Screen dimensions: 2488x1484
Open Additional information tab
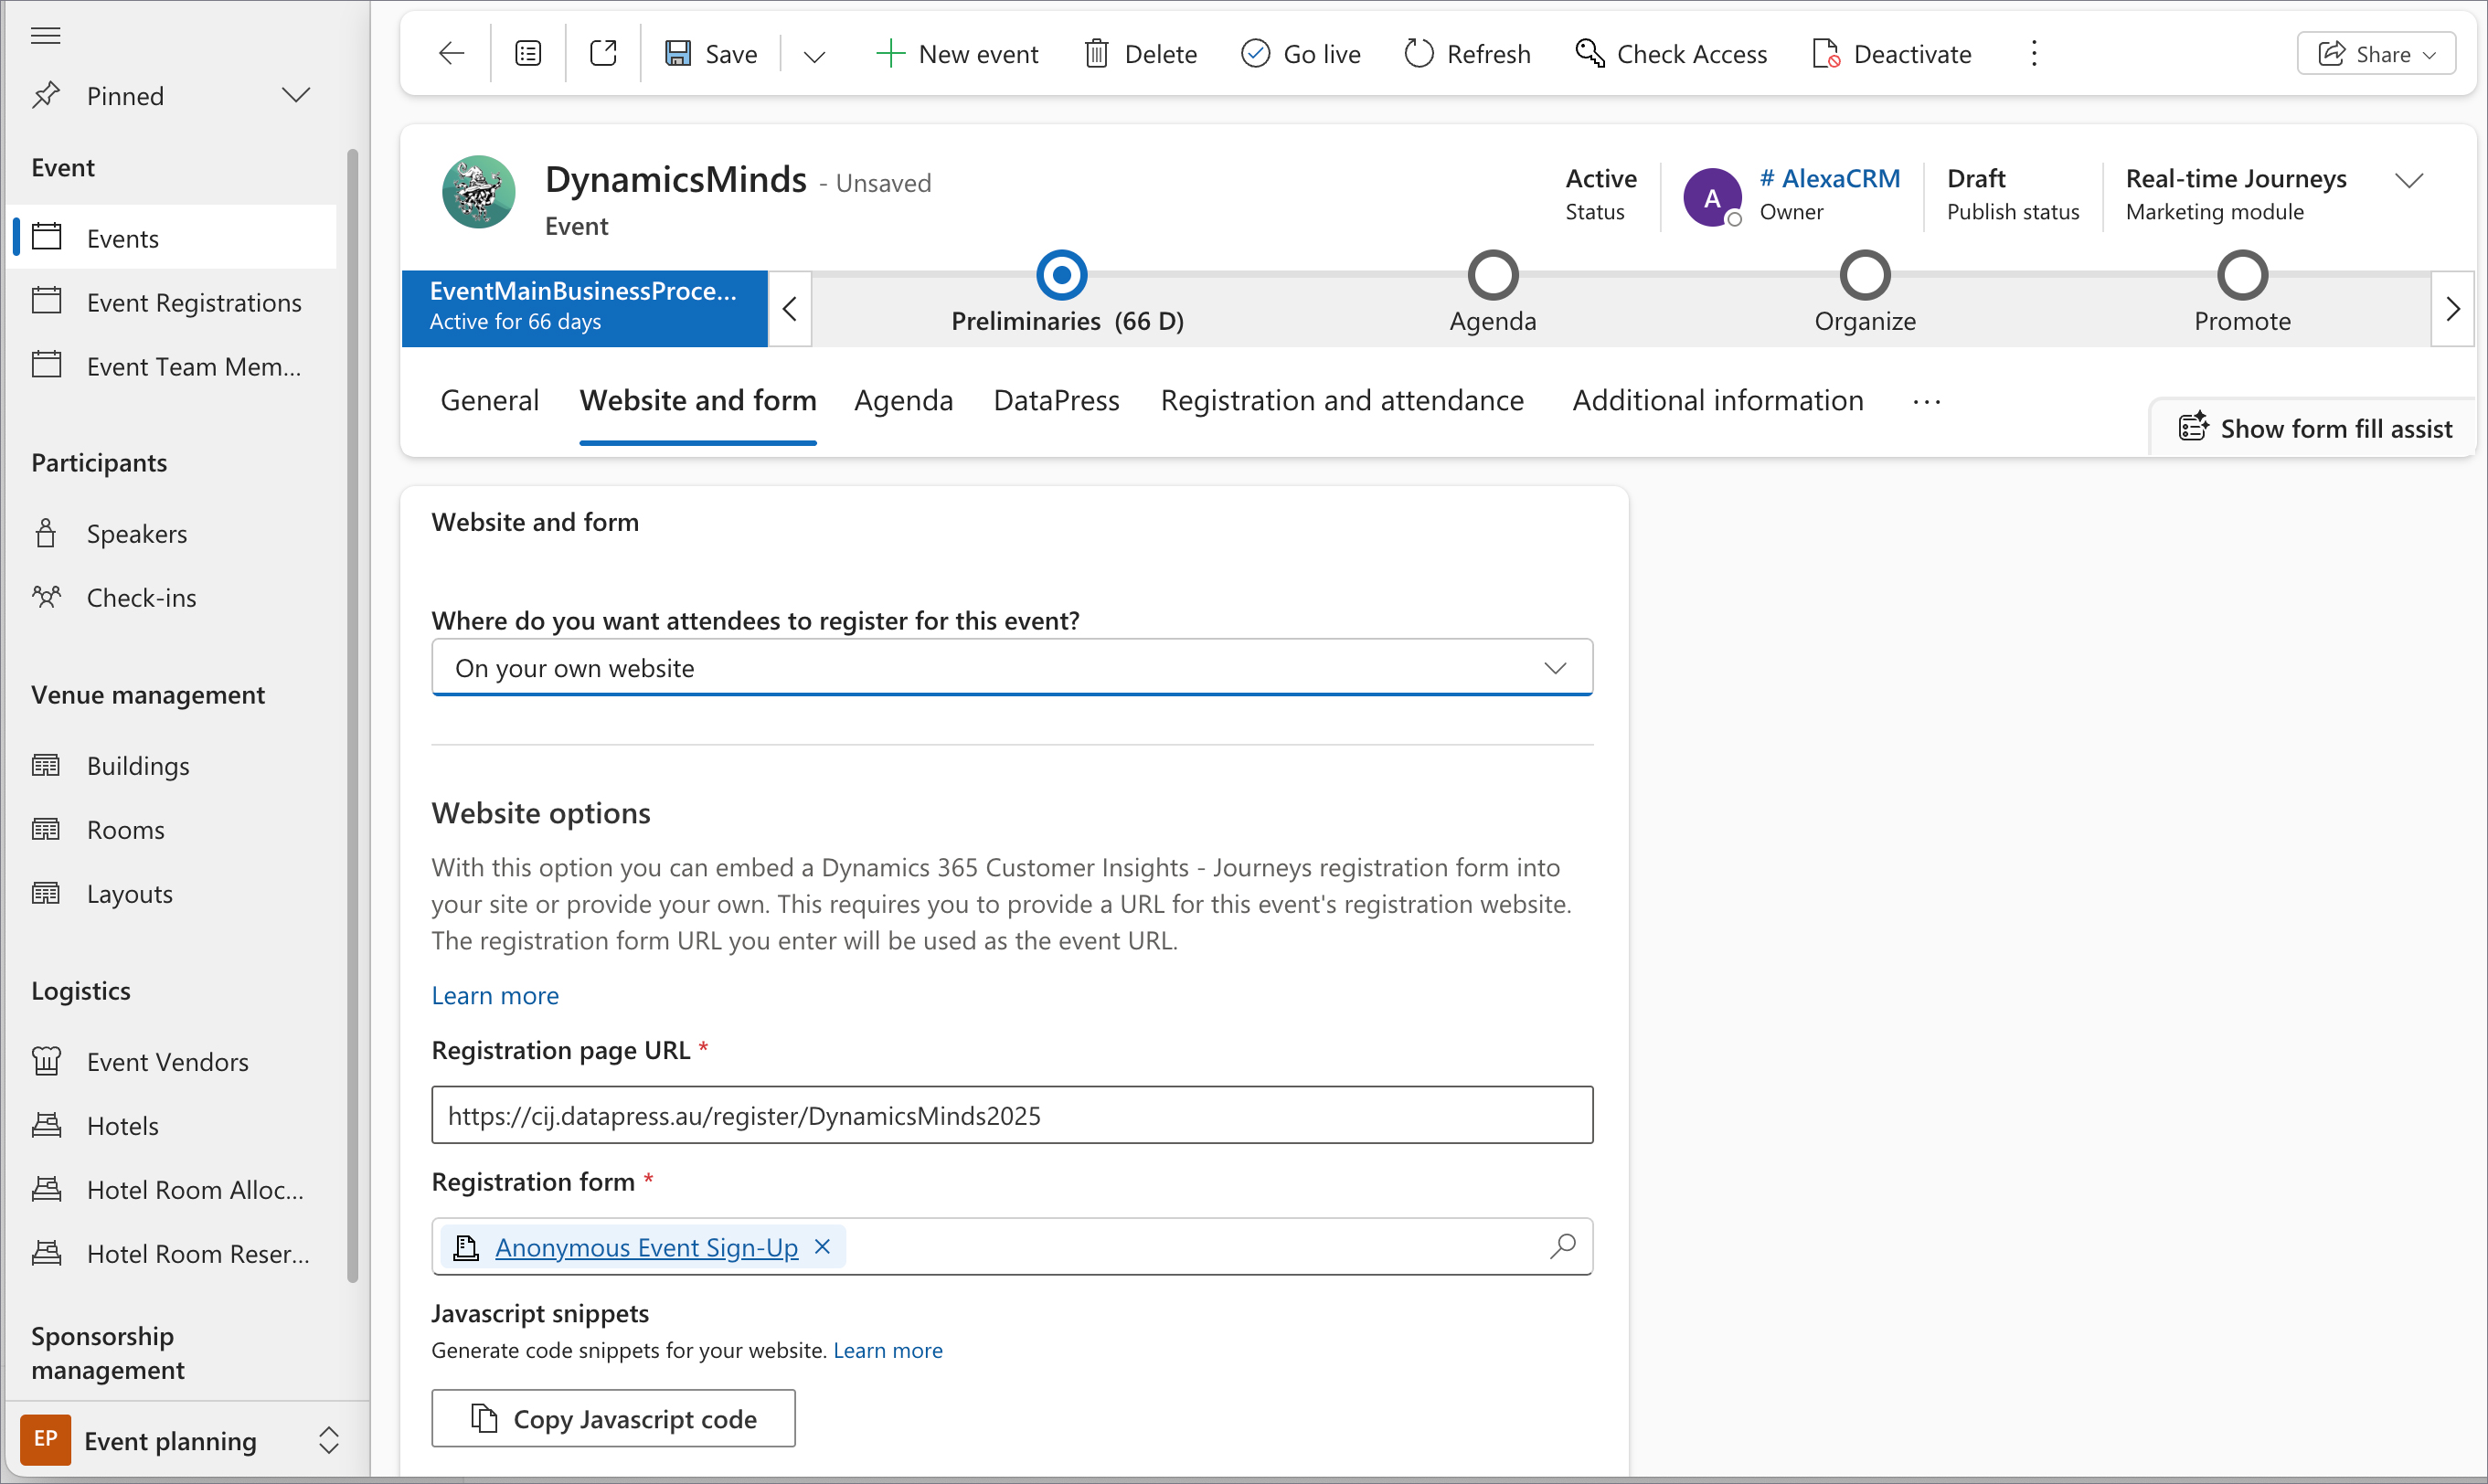coord(1717,400)
